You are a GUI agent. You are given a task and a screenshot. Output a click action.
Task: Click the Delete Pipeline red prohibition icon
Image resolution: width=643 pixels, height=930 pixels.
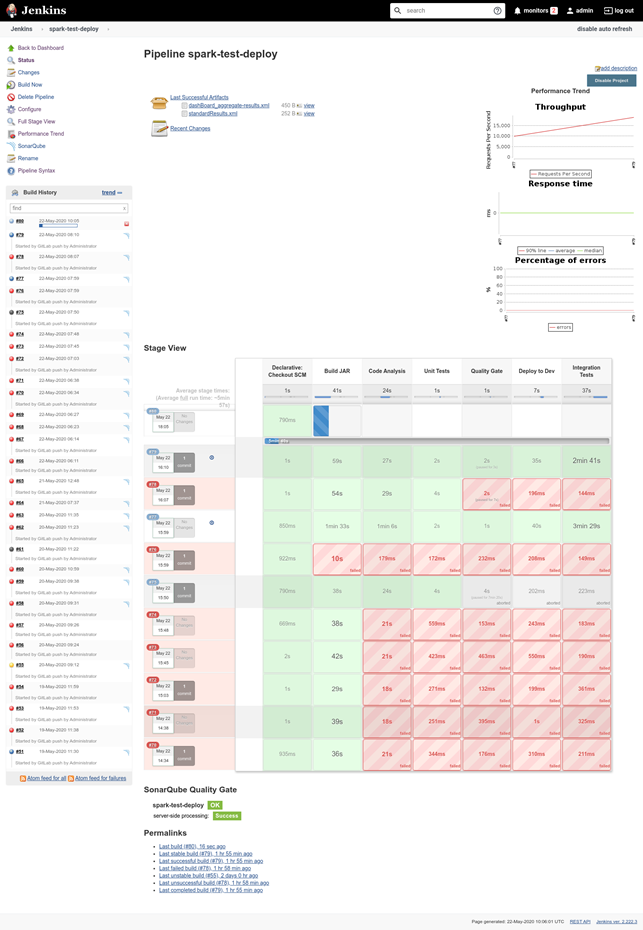(x=11, y=97)
